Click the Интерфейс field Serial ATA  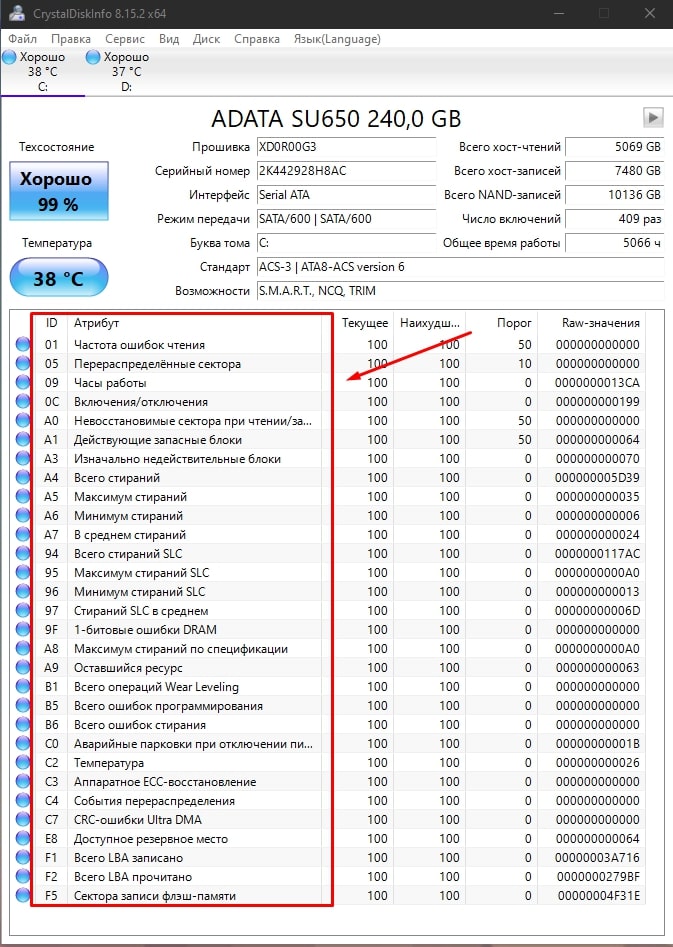pos(346,195)
